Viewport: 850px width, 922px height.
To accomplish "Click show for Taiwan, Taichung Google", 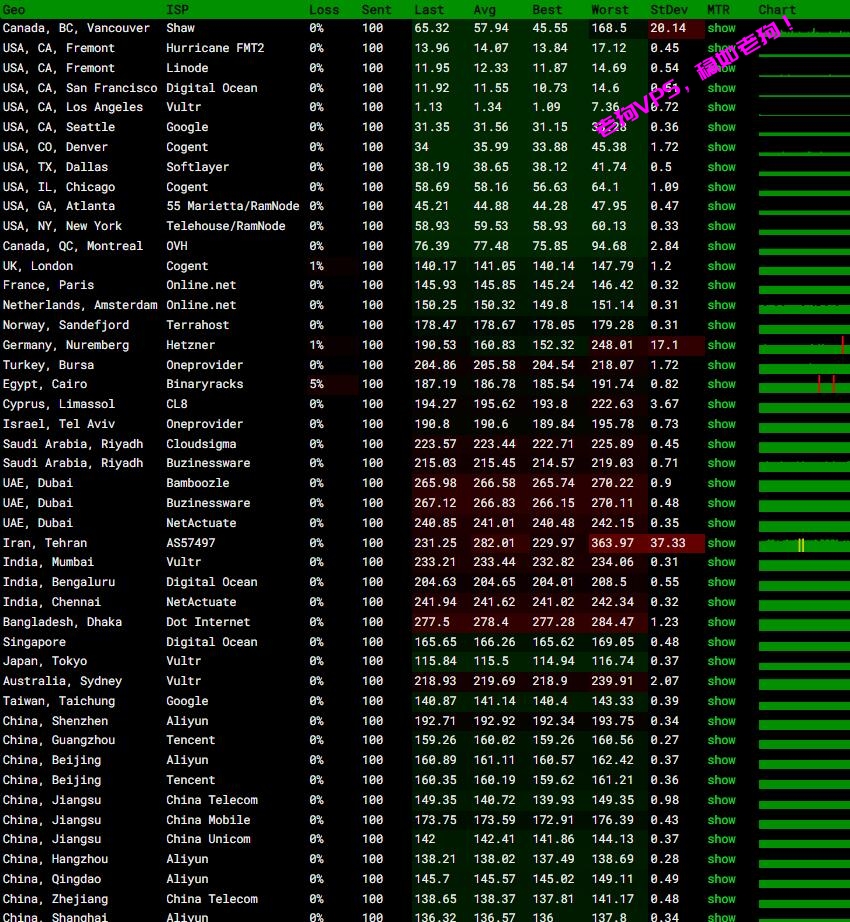I will point(721,701).
